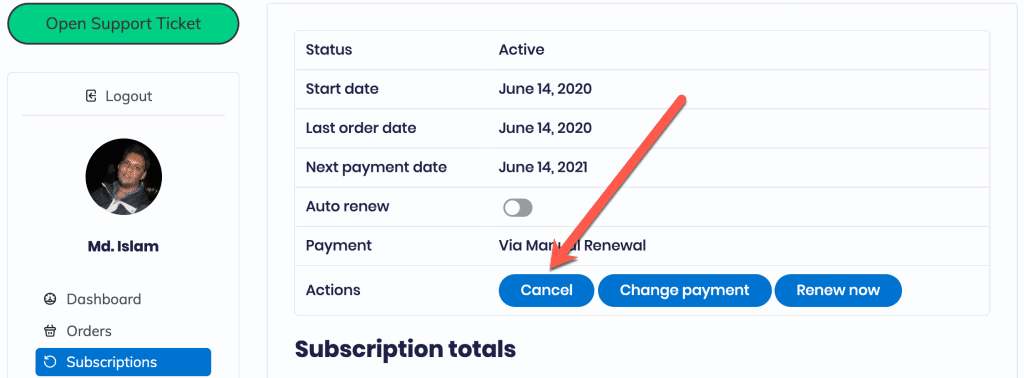Viewport: 1024px width, 378px height.
Task: Click the user profile avatar photo
Action: click(123, 177)
